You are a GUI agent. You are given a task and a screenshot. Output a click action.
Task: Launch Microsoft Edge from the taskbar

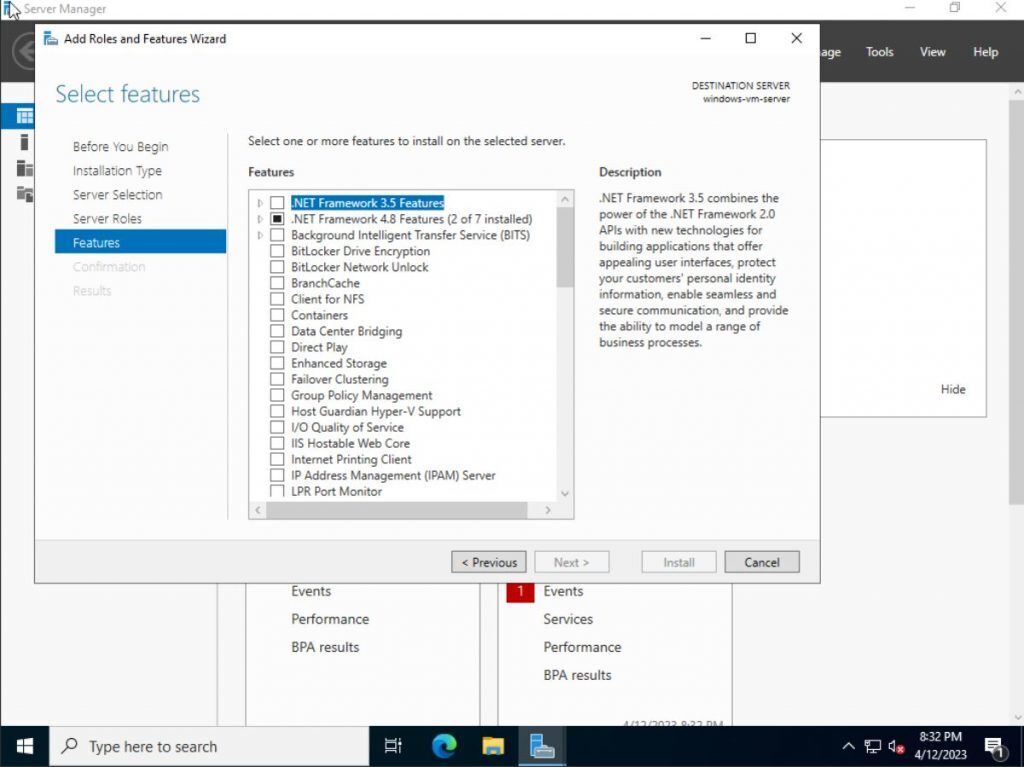coord(442,745)
